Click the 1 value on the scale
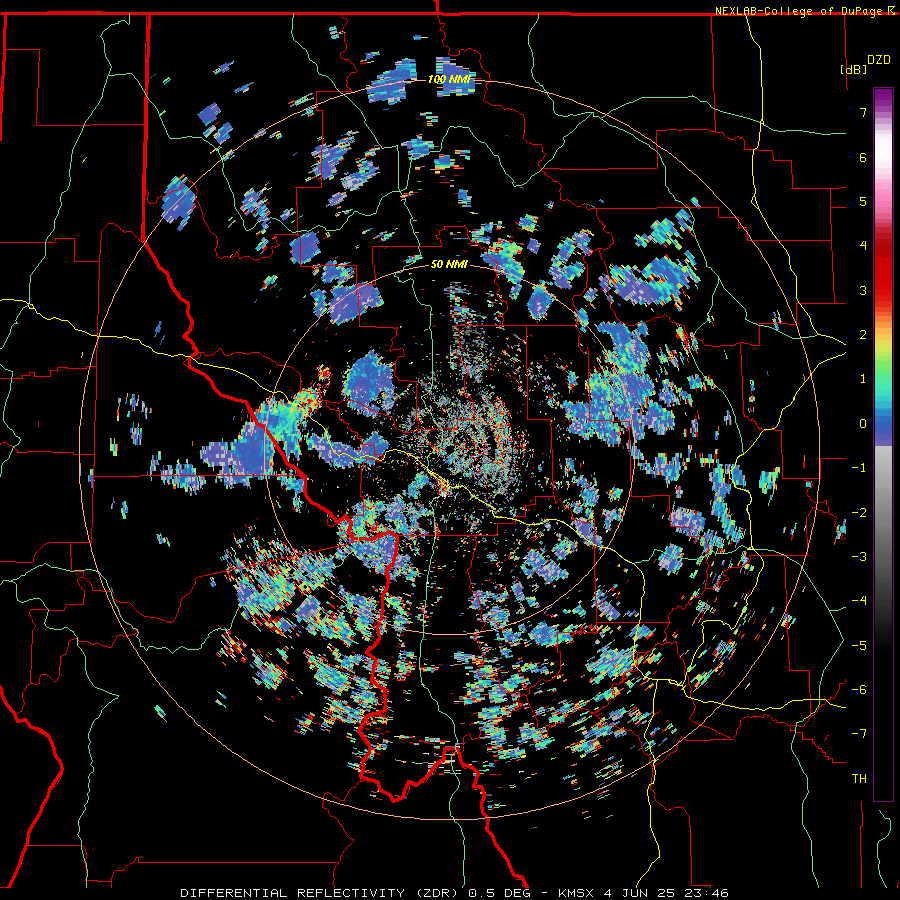This screenshot has height=900, width=900. 863,379
